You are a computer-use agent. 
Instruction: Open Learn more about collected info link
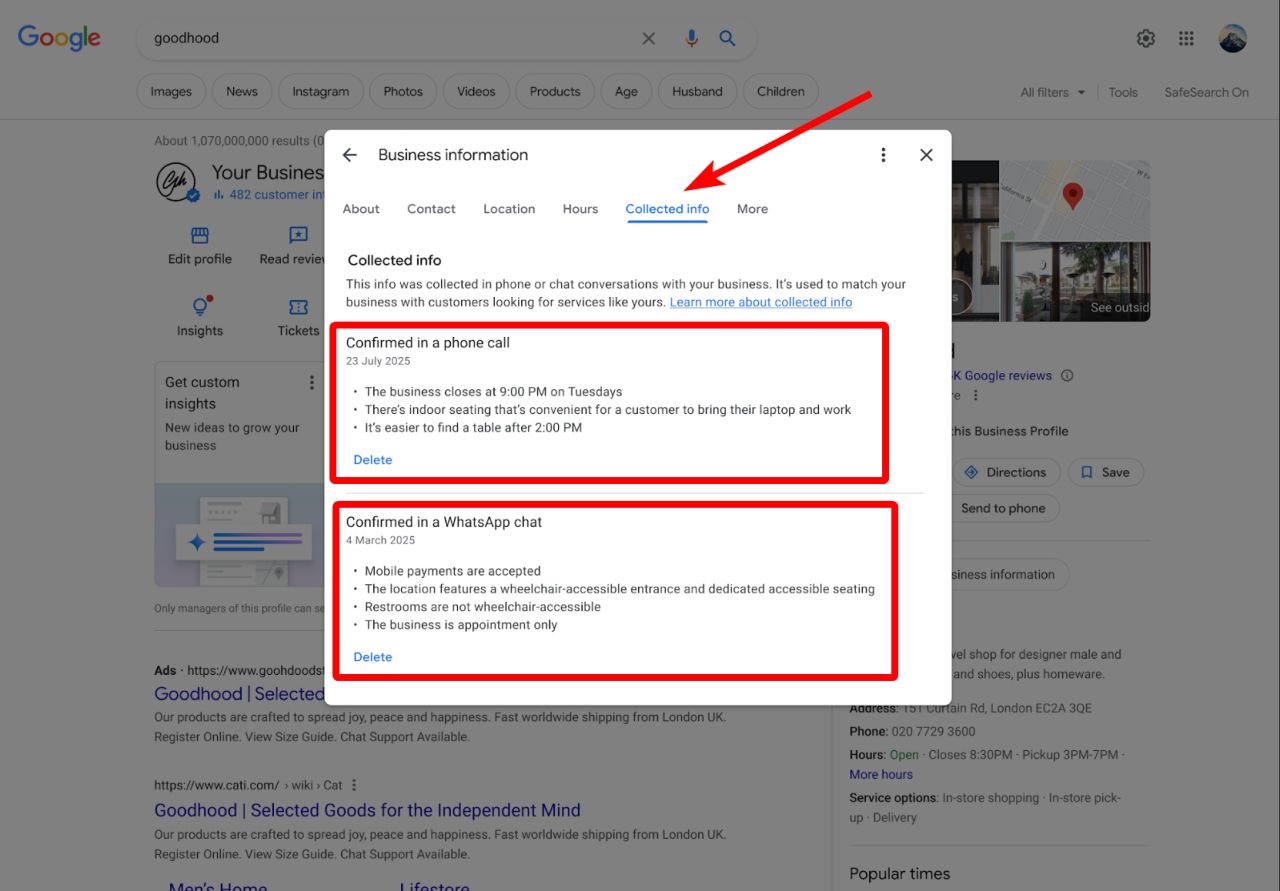point(761,302)
